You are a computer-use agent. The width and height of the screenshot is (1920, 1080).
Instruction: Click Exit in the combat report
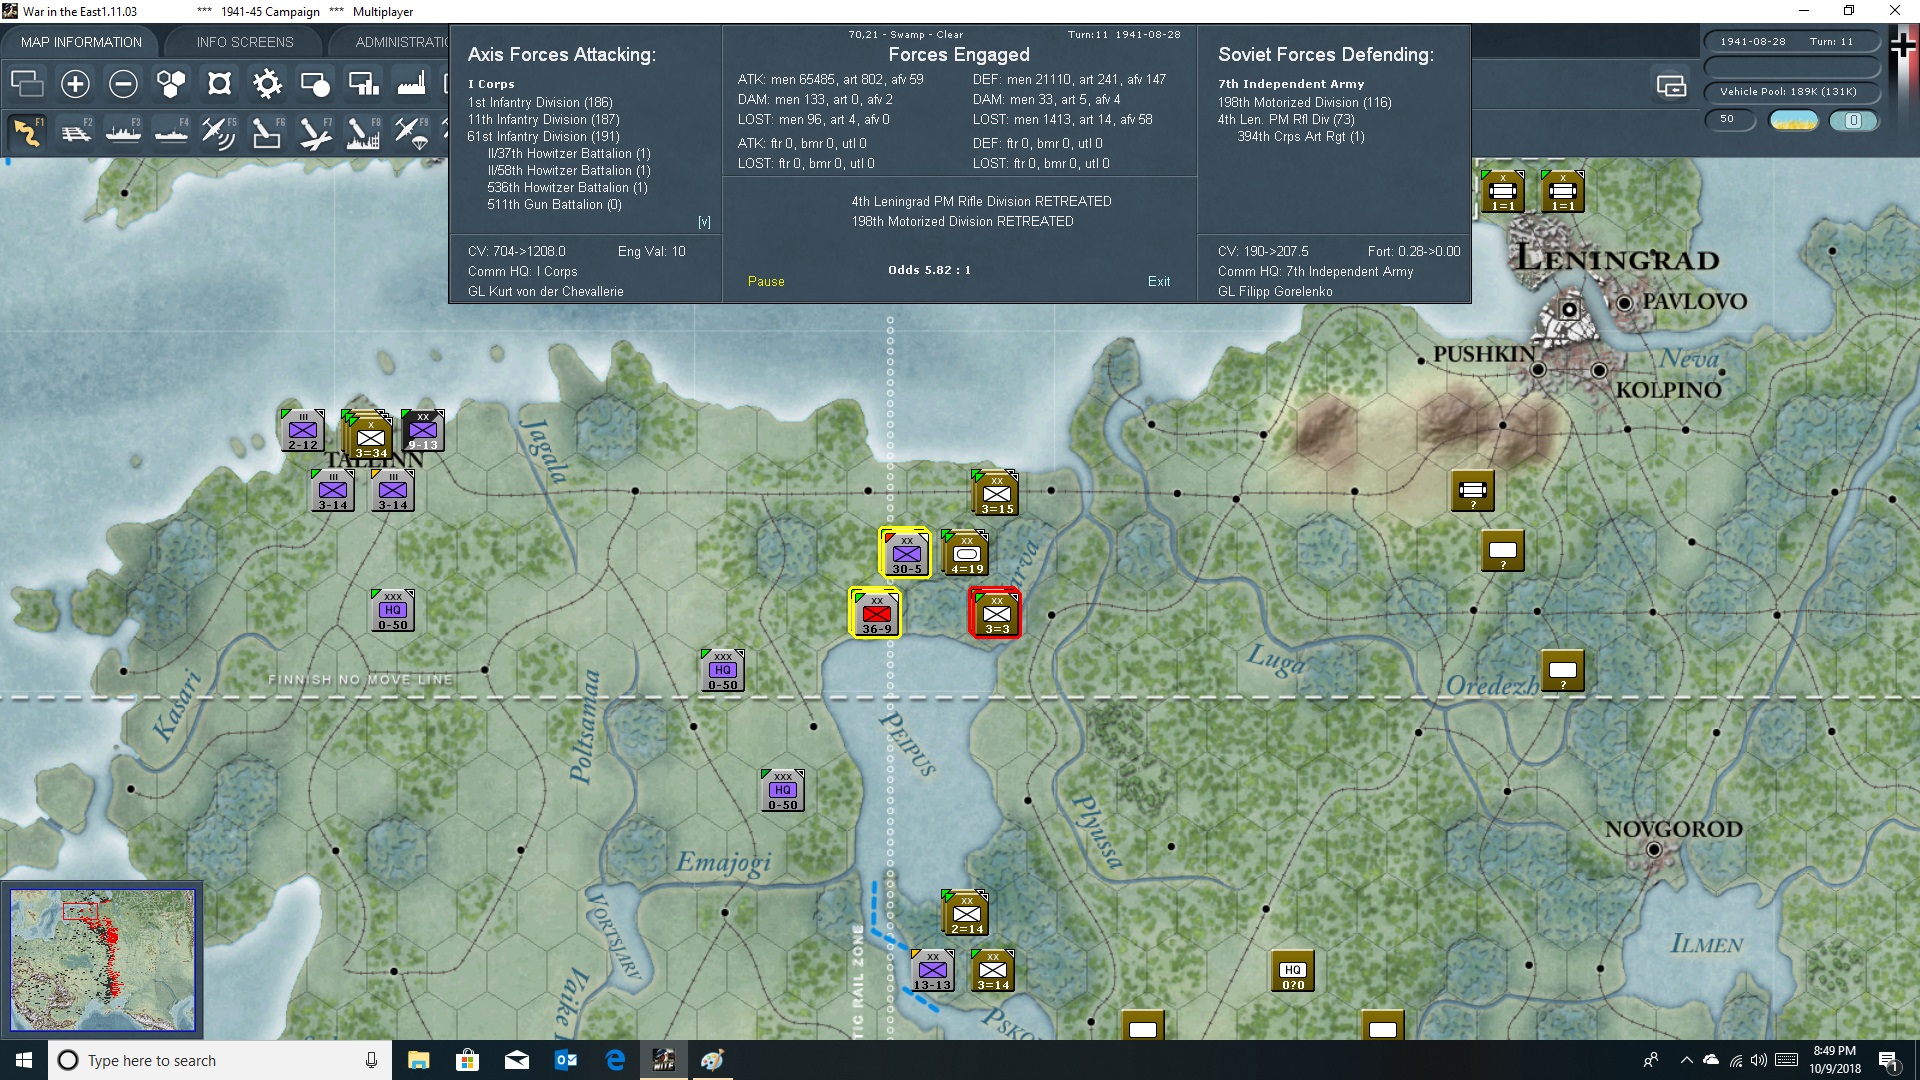[x=1159, y=282]
